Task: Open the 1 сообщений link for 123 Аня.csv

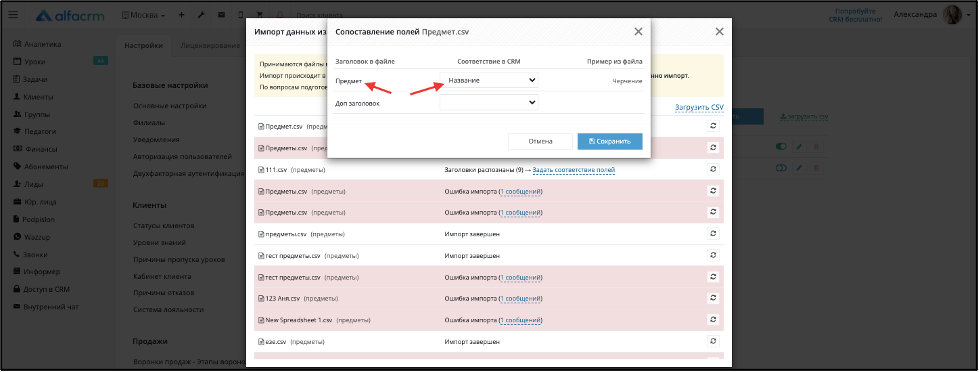Action: 521,298
